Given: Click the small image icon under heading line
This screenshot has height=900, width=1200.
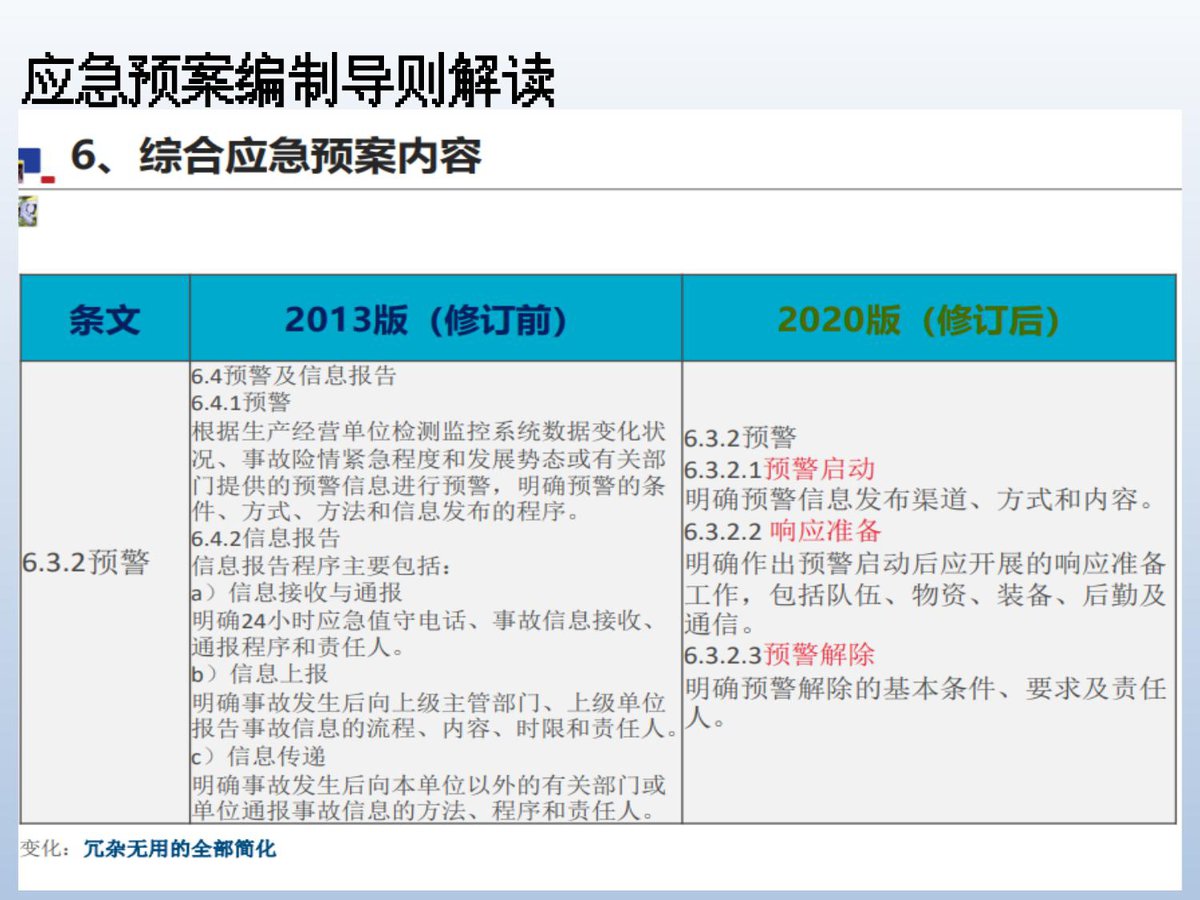Looking at the screenshot, I should [x=28, y=212].
